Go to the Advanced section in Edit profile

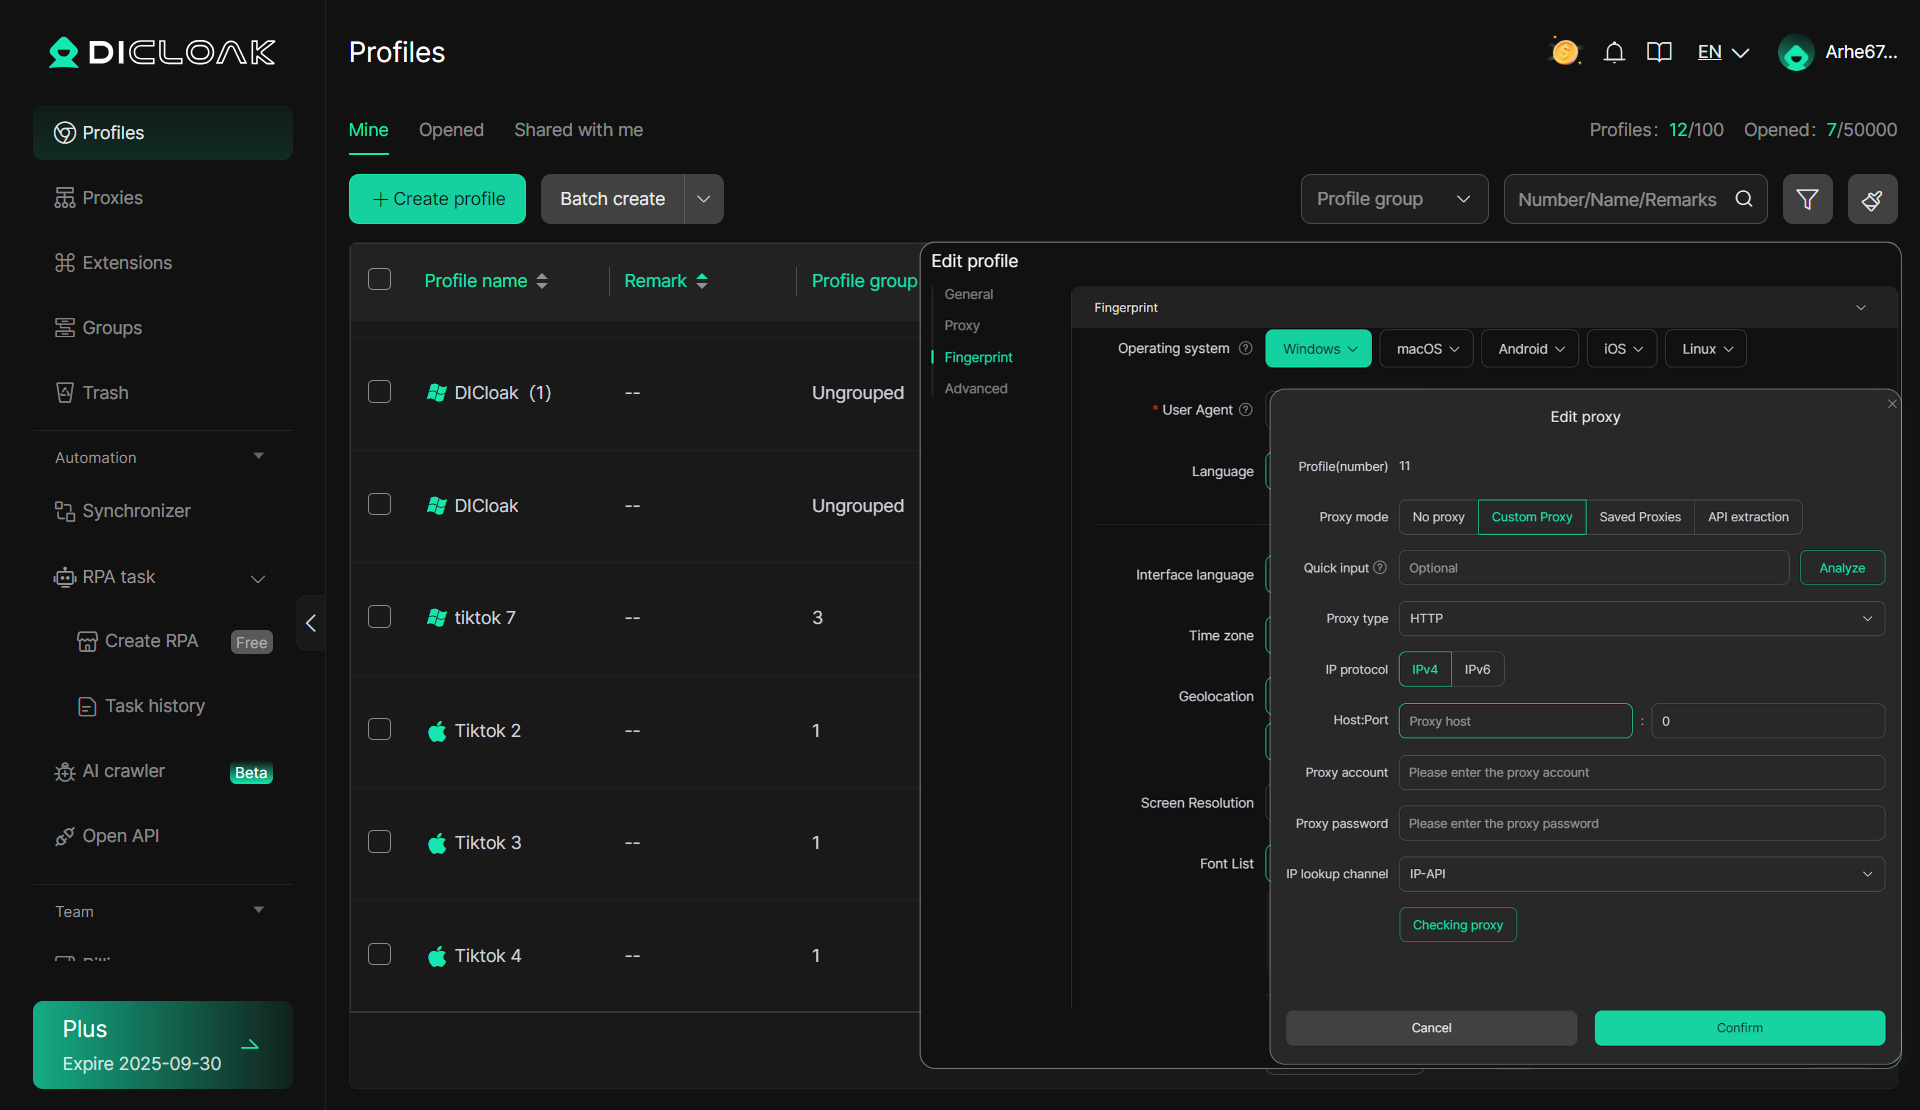976,388
